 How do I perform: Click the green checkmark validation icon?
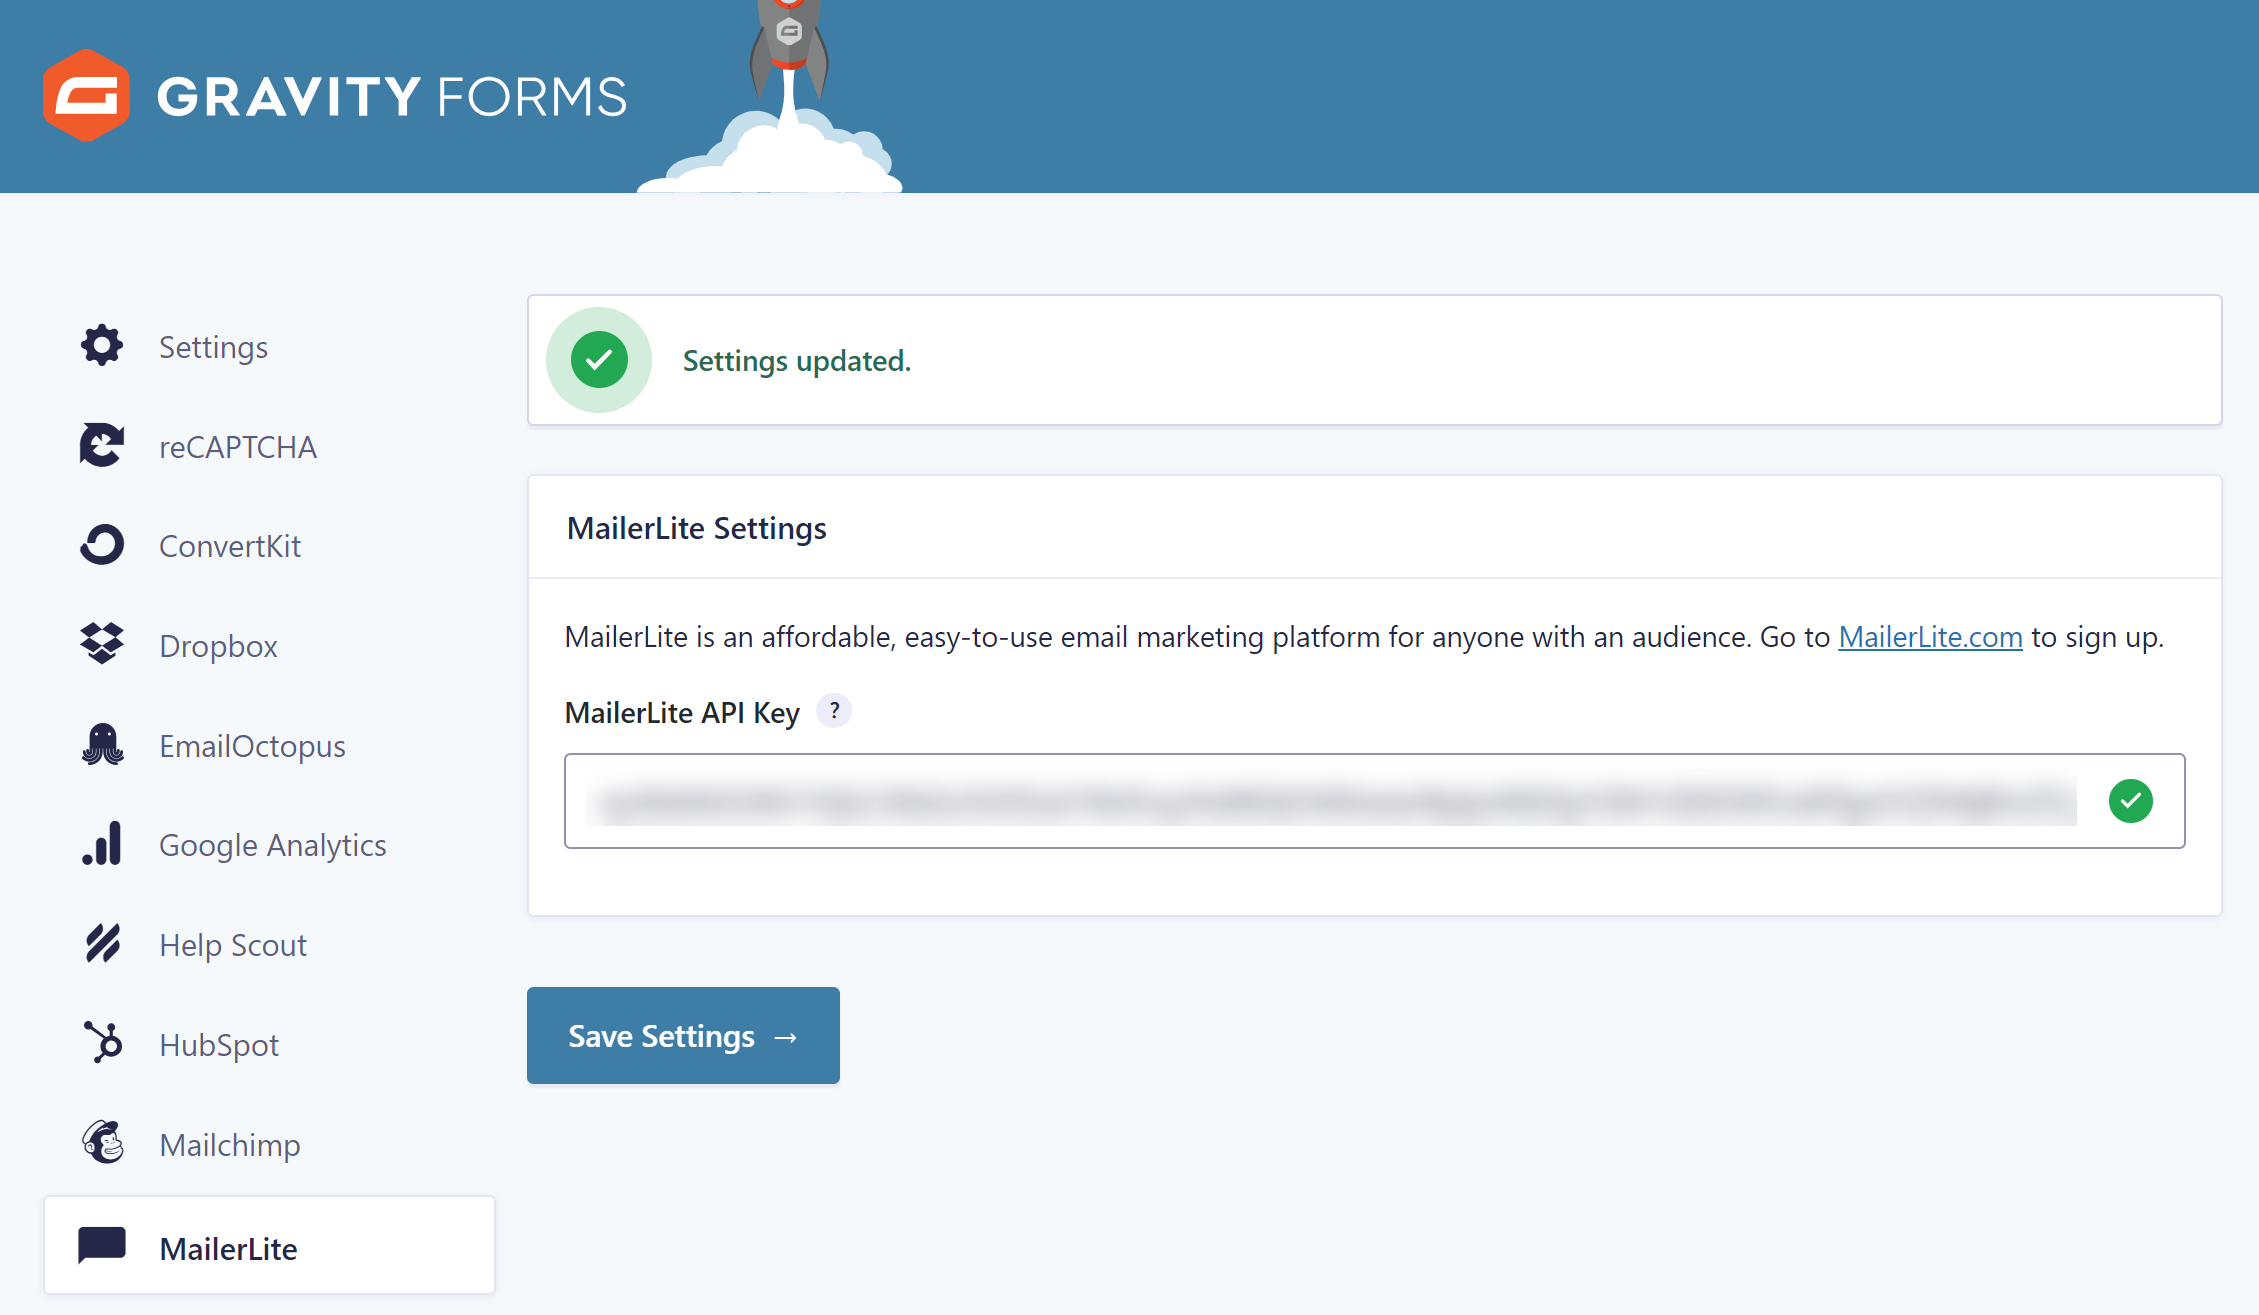point(2132,798)
